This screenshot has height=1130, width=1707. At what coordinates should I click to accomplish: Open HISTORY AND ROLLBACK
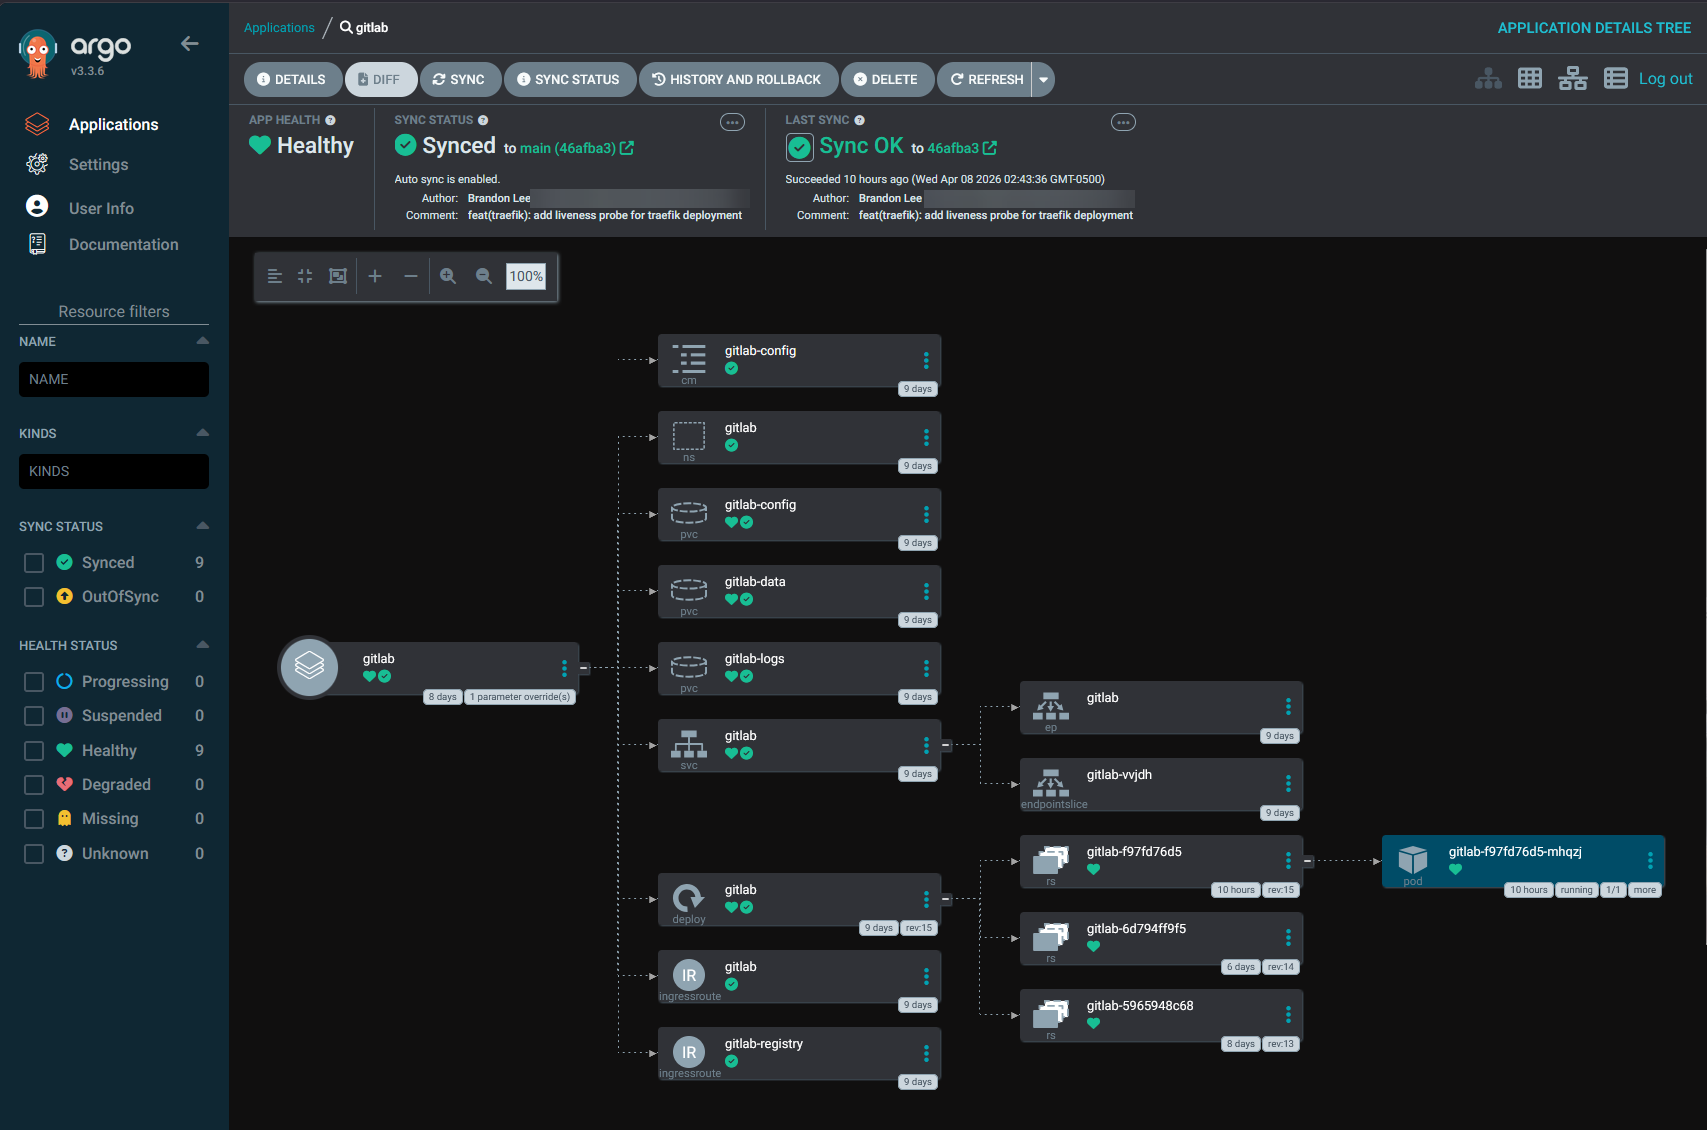tap(737, 80)
